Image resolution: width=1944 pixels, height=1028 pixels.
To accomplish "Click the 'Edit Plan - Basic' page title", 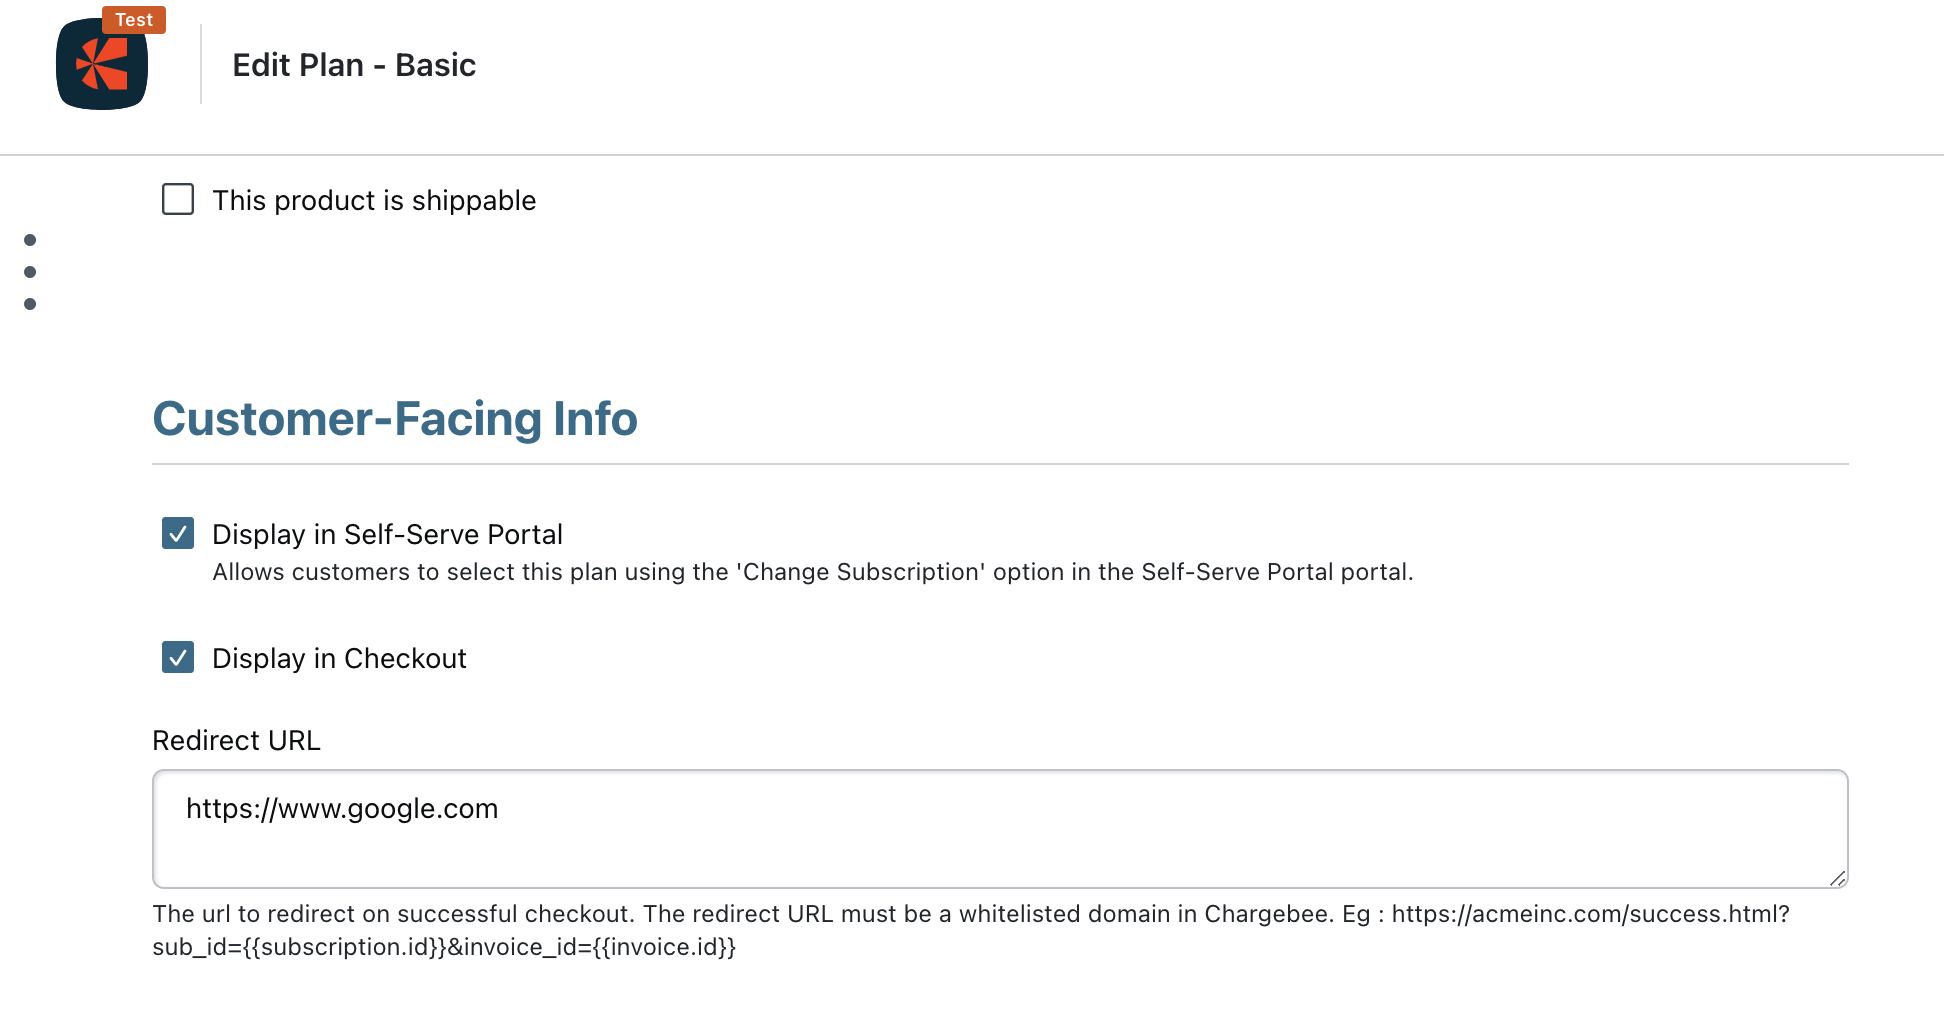I will click(x=354, y=65).
